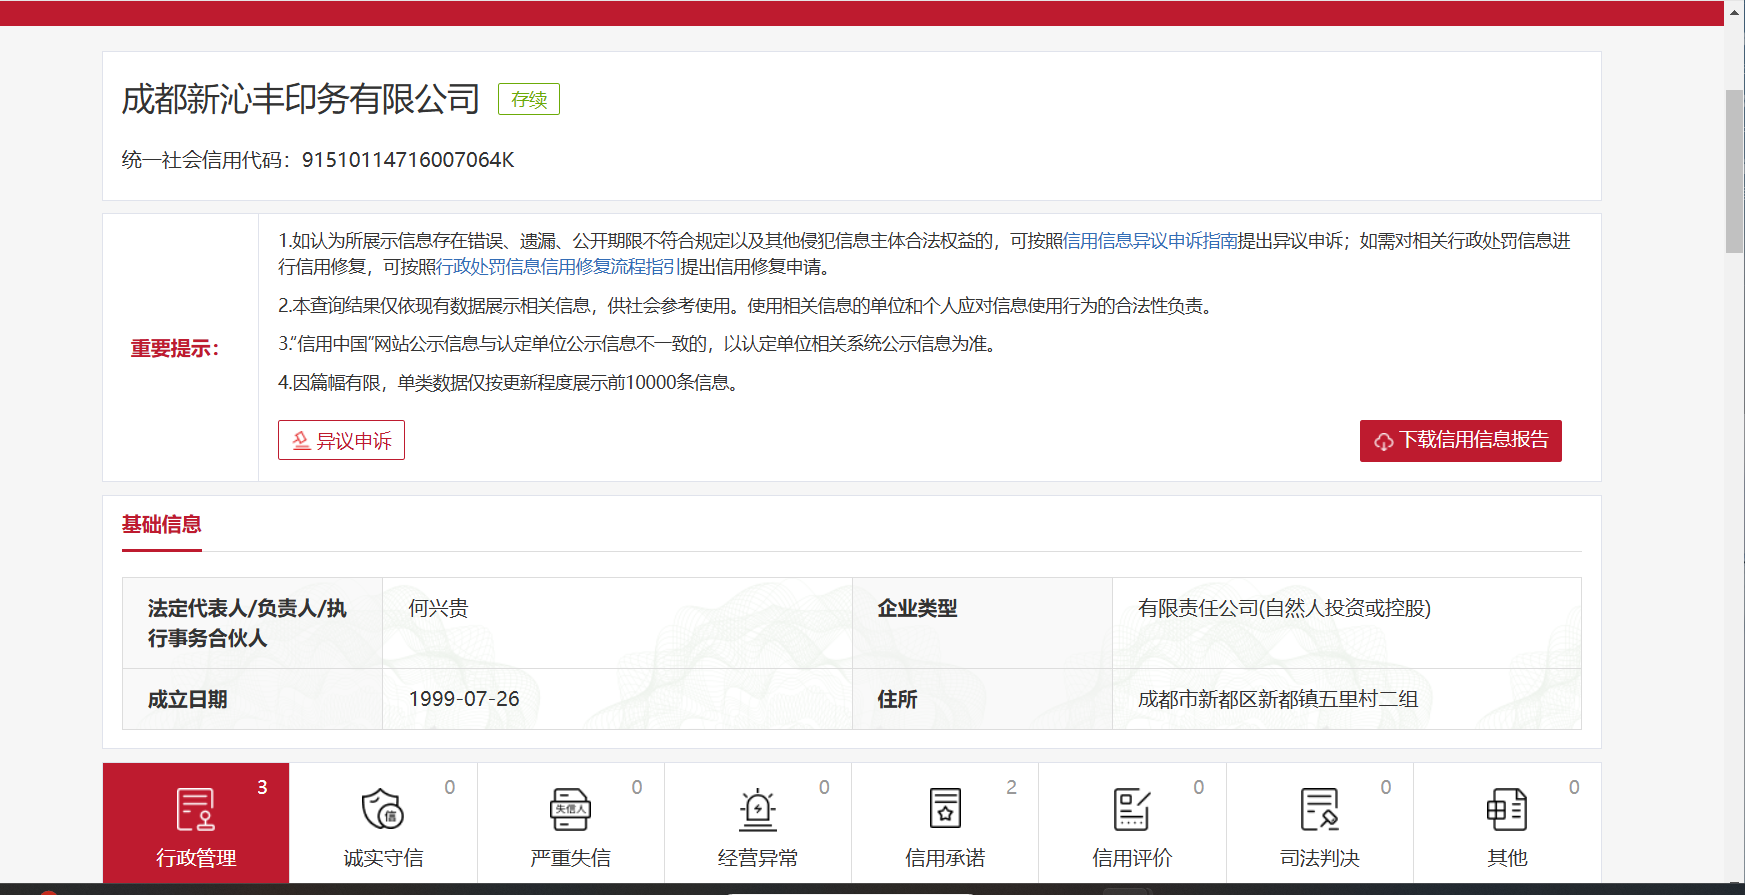The image size is (1745, 895).
Task: Select the 信用评价 icon
Action: coord(1131,810)
